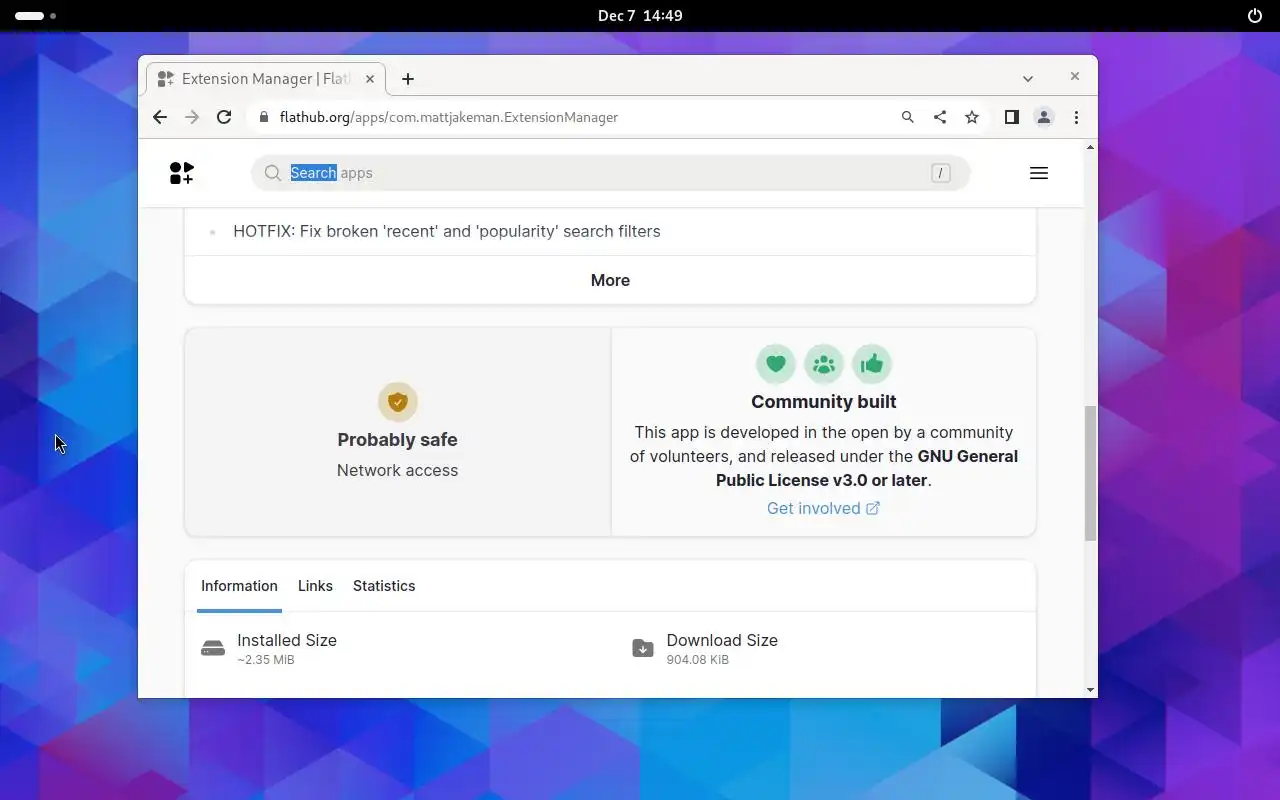
Task: Close the Extension Manager tab
Action: 370,79
